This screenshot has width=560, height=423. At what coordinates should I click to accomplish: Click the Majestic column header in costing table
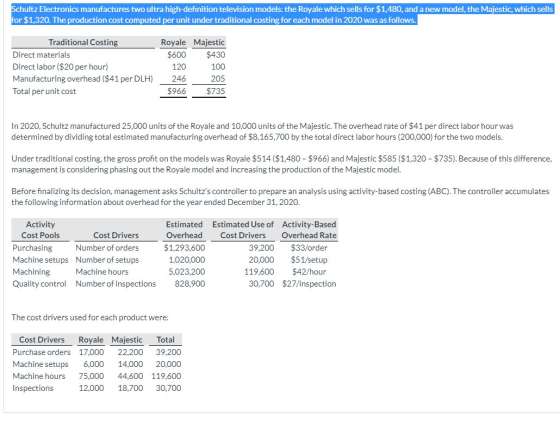[x=209, y=42]
